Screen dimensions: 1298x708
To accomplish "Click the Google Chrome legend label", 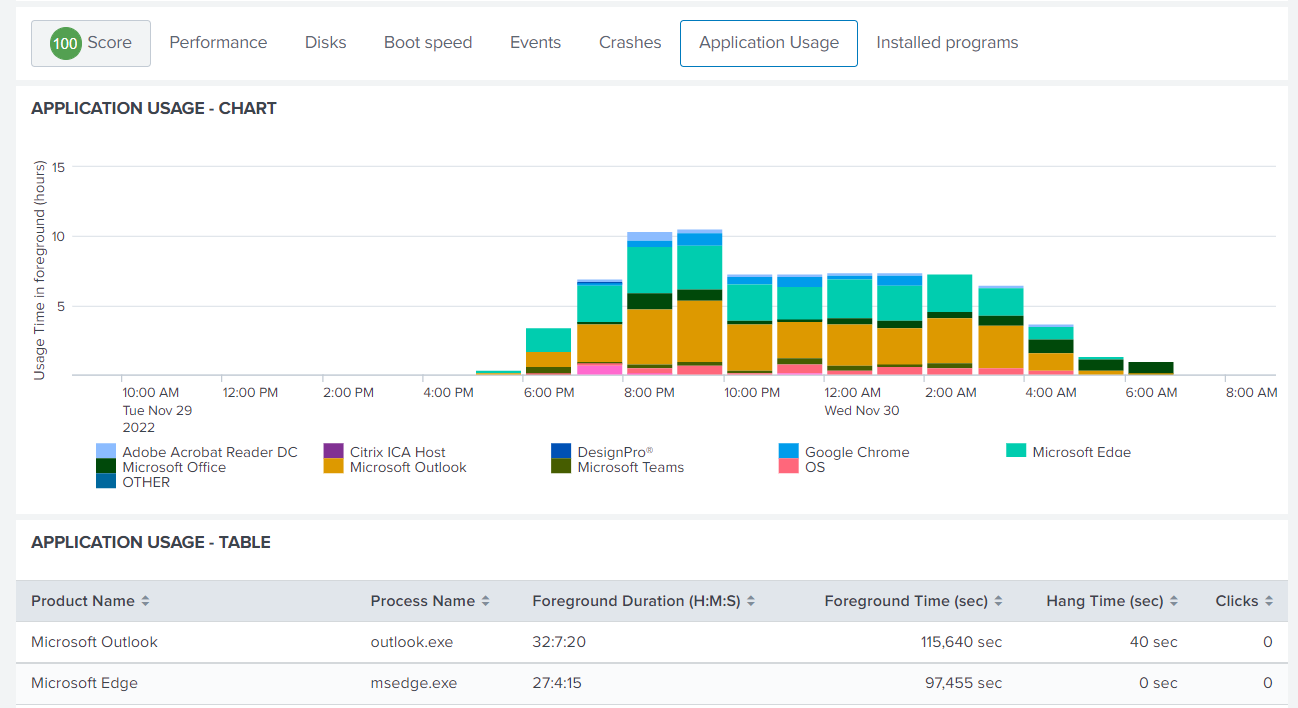I will tap(857, 452).
